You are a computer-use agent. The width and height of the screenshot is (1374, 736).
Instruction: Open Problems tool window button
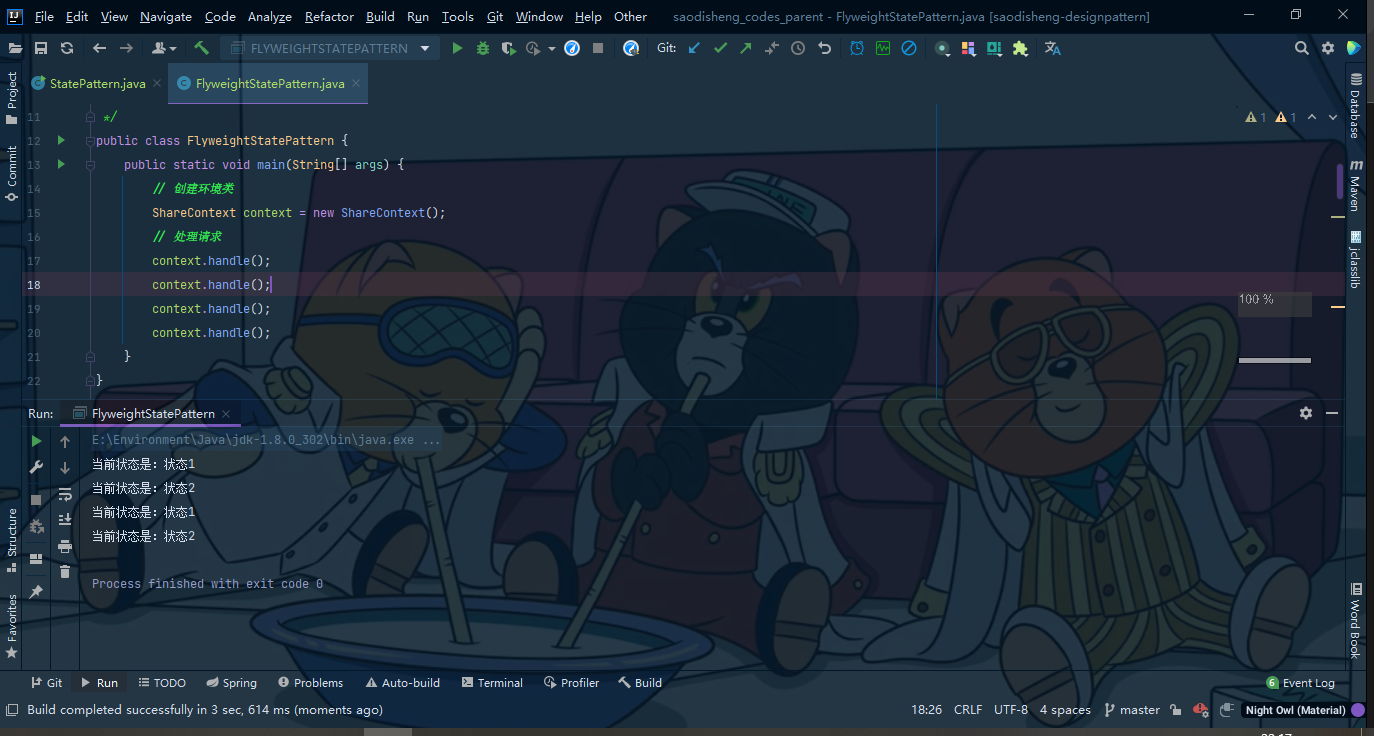311,683
